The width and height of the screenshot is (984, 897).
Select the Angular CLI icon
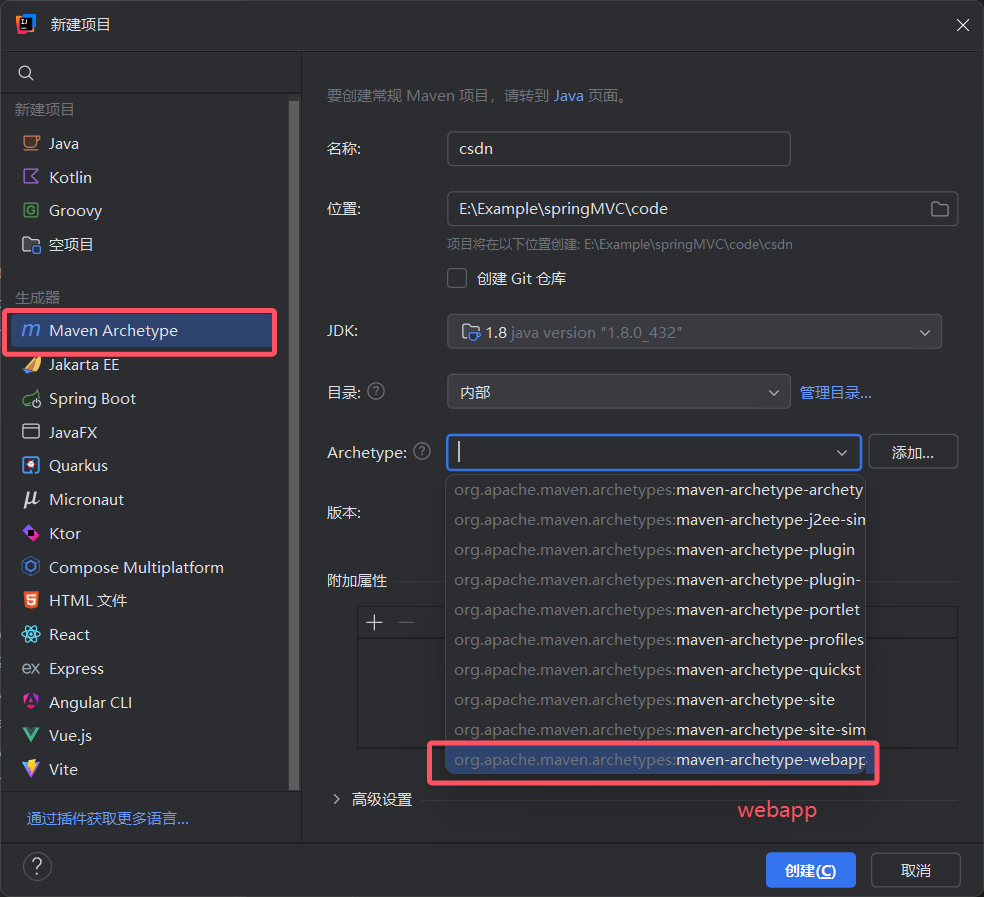coord(31,701)
